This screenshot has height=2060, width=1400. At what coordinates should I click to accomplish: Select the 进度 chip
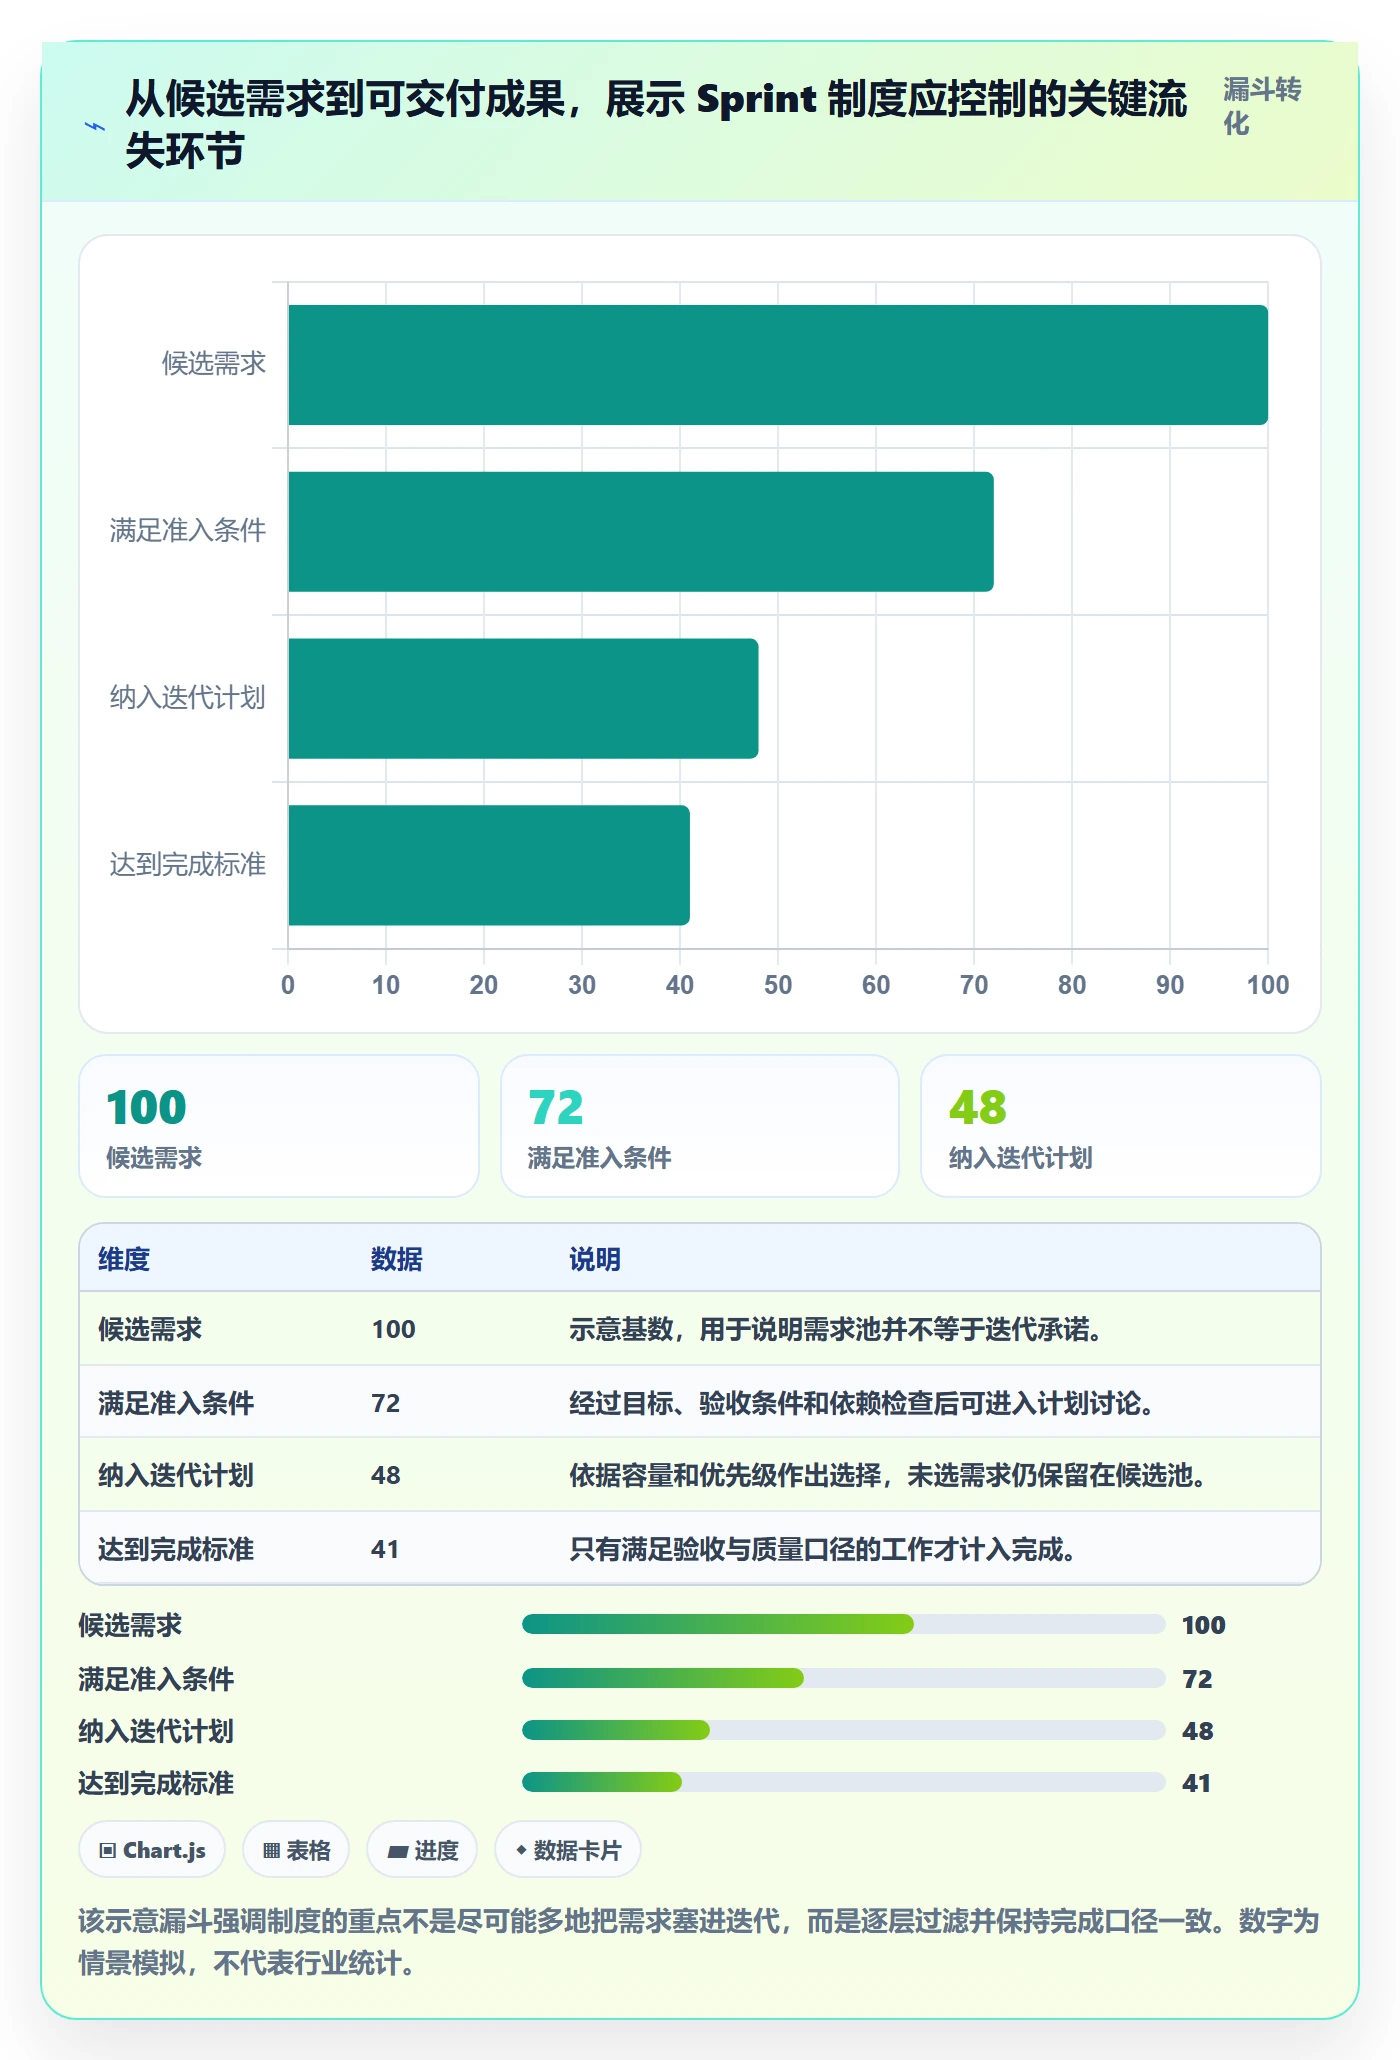click(422, 1850)
